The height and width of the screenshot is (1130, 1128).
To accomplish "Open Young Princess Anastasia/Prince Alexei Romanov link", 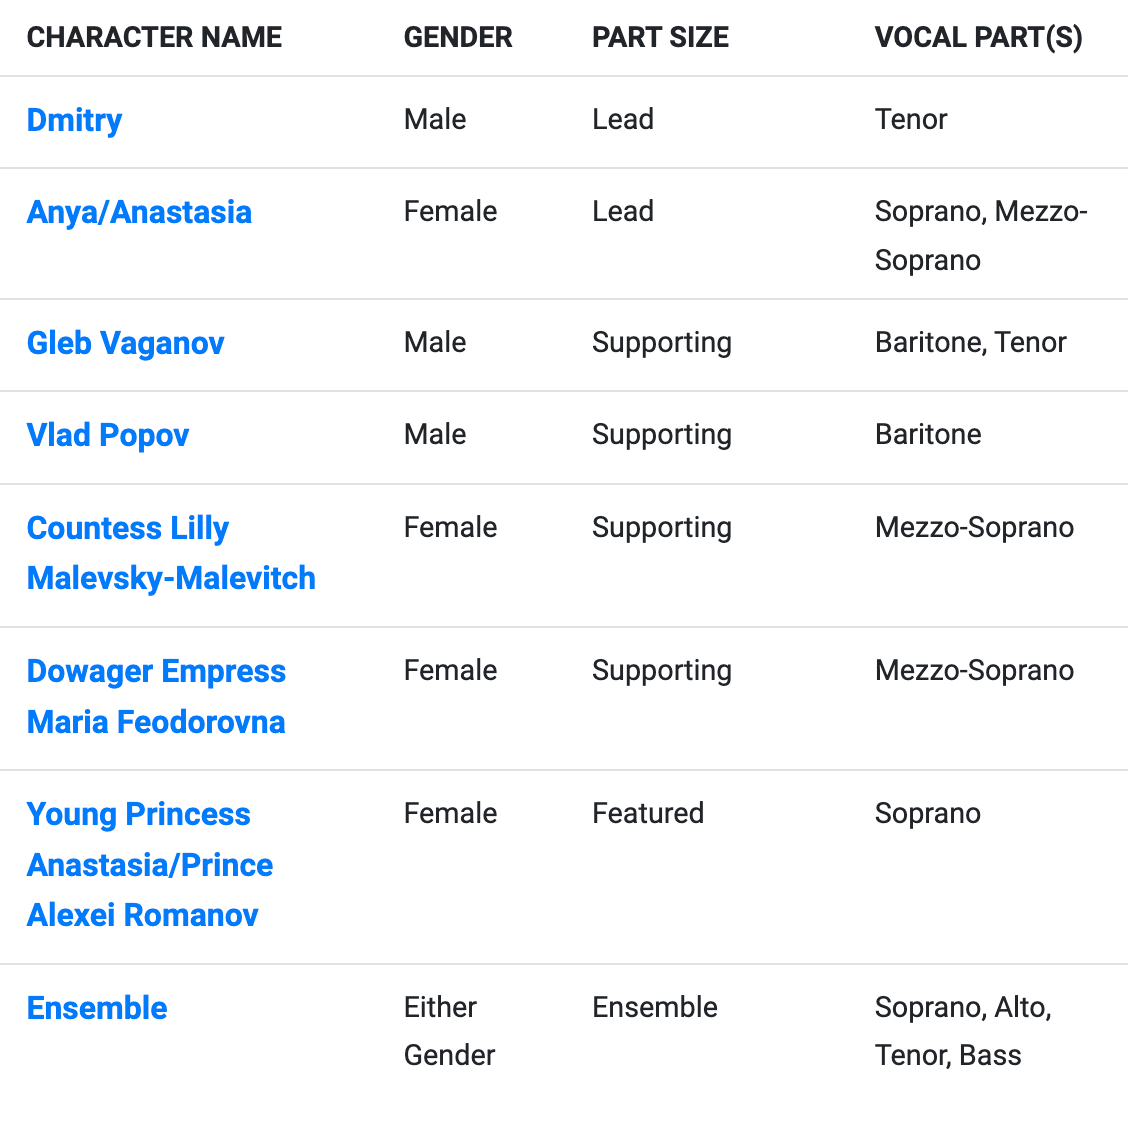I will (x=150, y=865).
